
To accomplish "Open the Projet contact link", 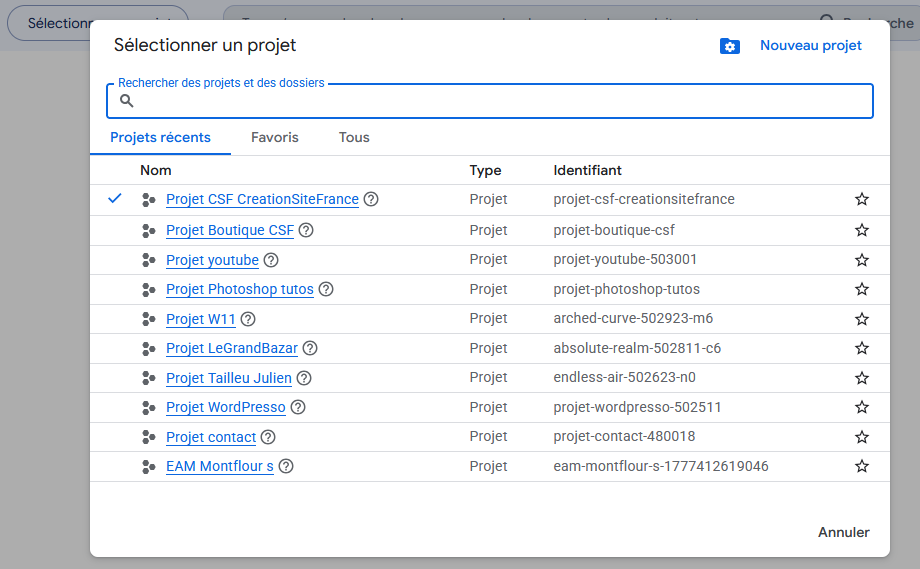I will coord(211,437).
